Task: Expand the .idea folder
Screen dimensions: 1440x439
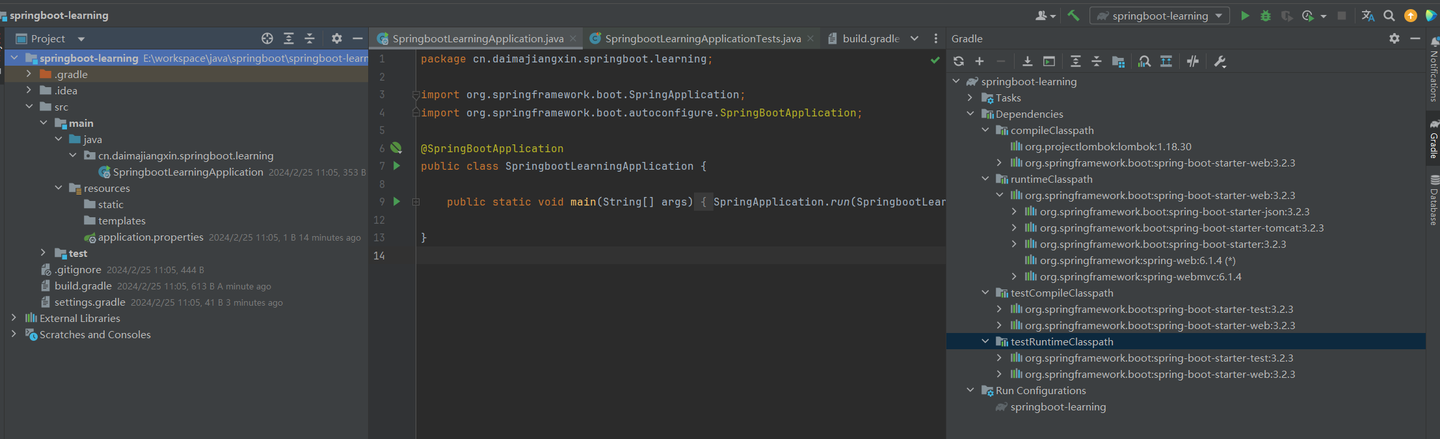Action: tap(29, 90)
